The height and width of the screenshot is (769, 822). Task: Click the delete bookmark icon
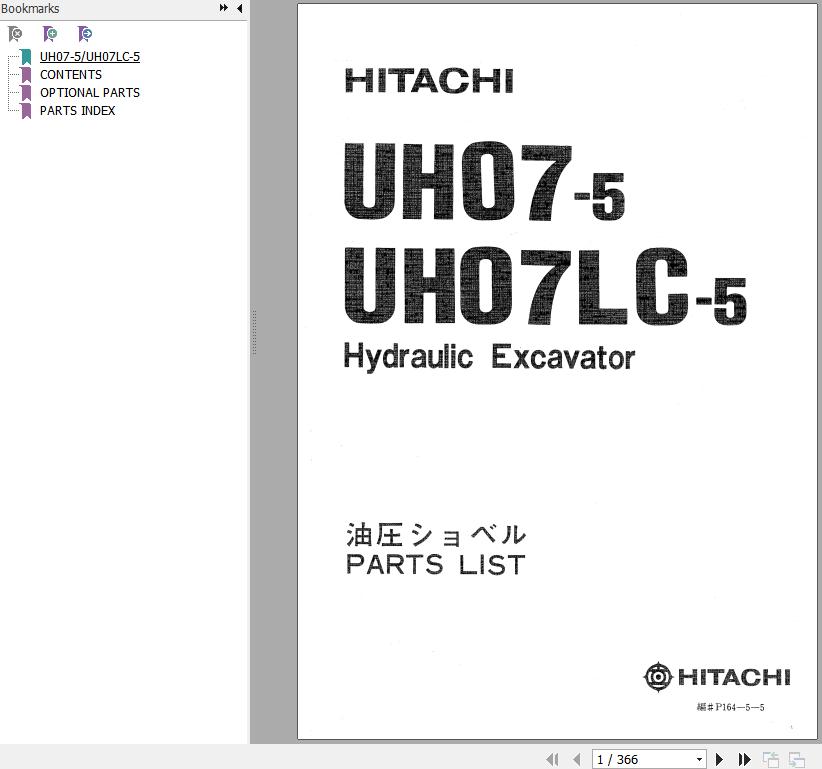[x=15, y=34]
